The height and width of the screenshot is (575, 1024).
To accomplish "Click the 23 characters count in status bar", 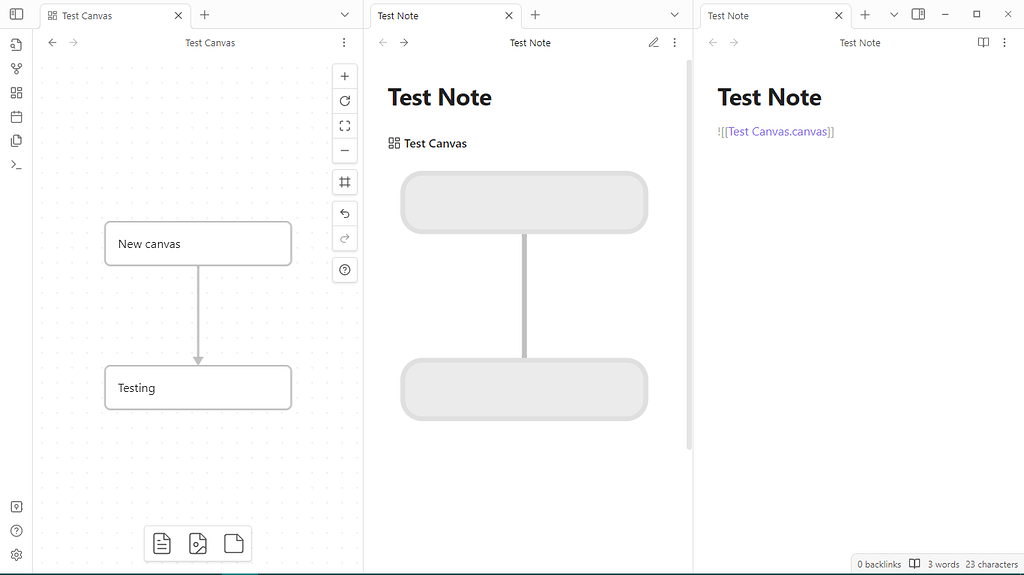I will click(991, 565).
